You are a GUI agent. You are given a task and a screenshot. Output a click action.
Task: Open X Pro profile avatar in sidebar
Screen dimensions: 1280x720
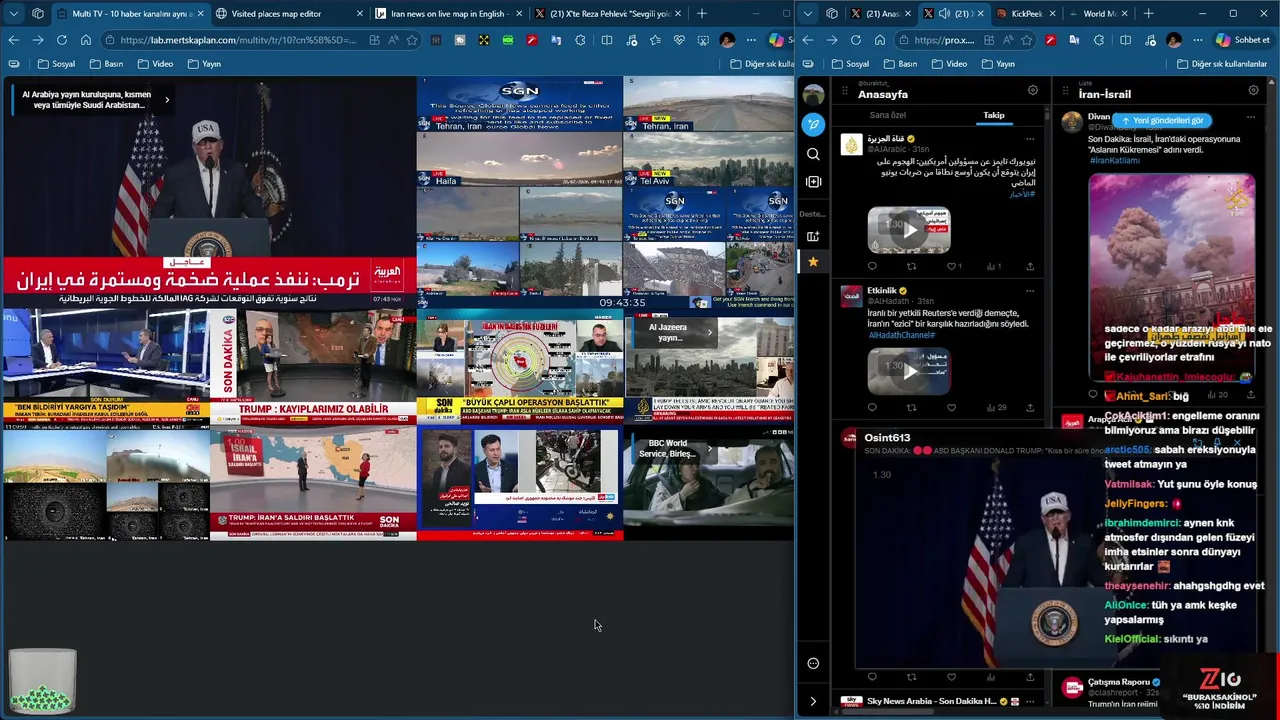click(x=813, y=95)
